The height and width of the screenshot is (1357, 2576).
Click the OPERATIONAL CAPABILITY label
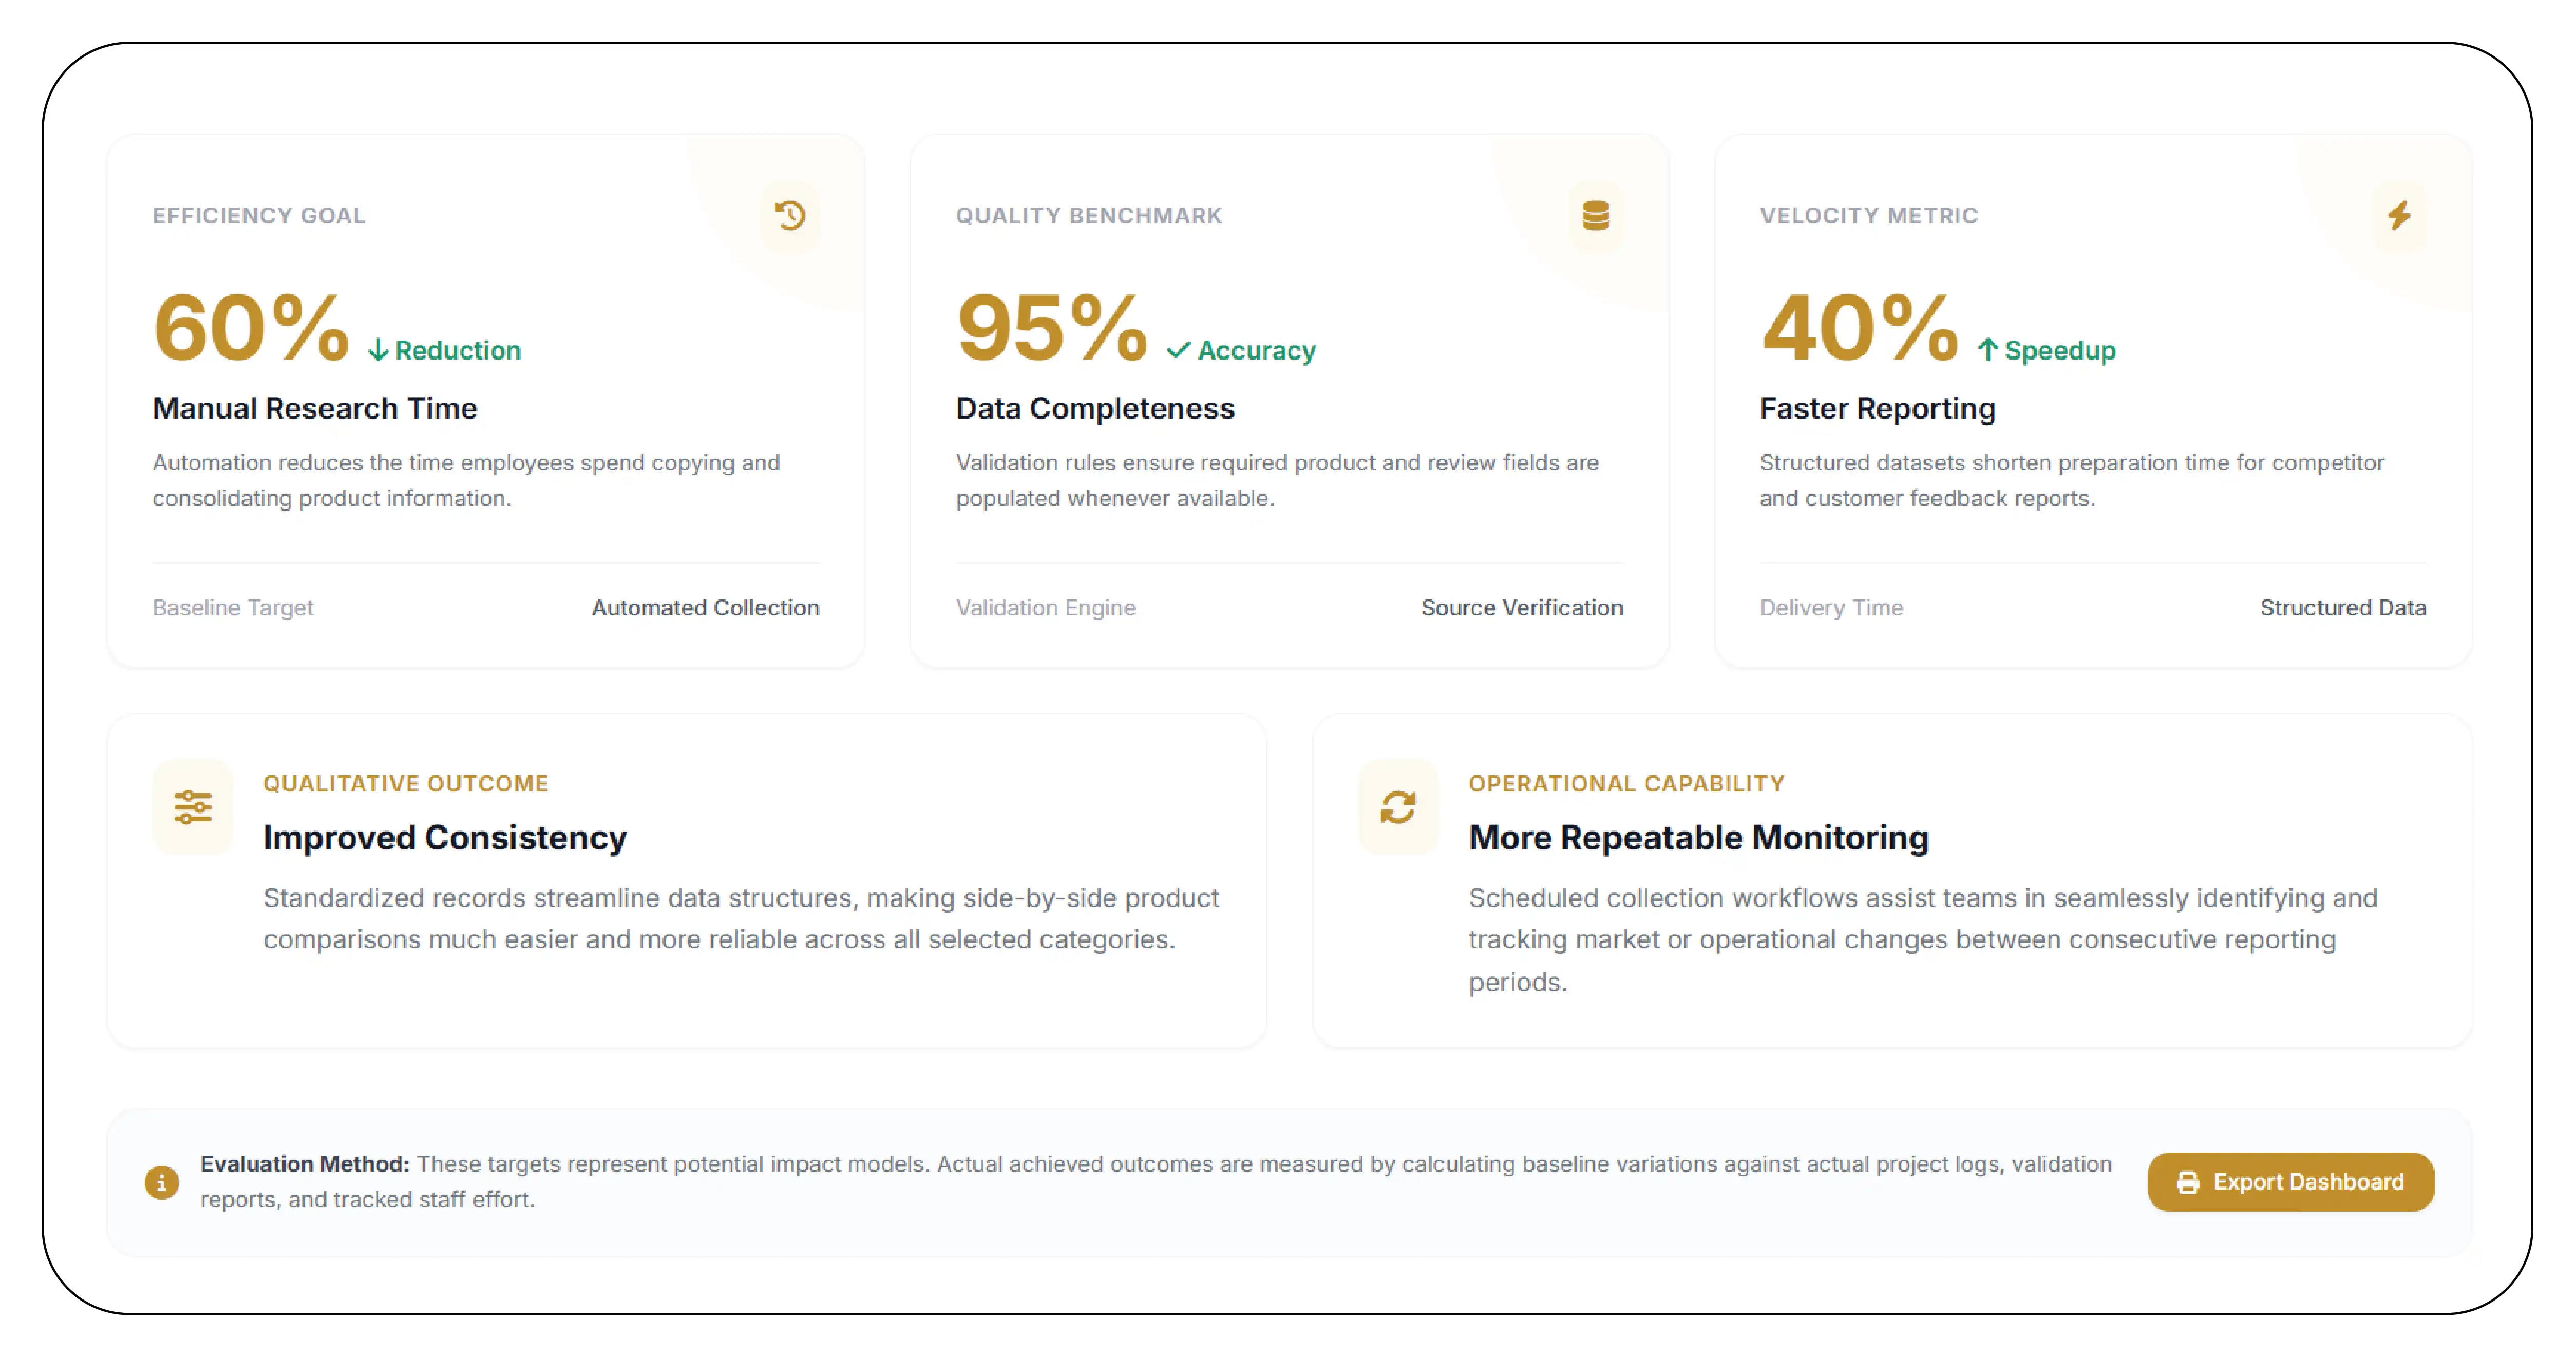(x=1626, y=784)
